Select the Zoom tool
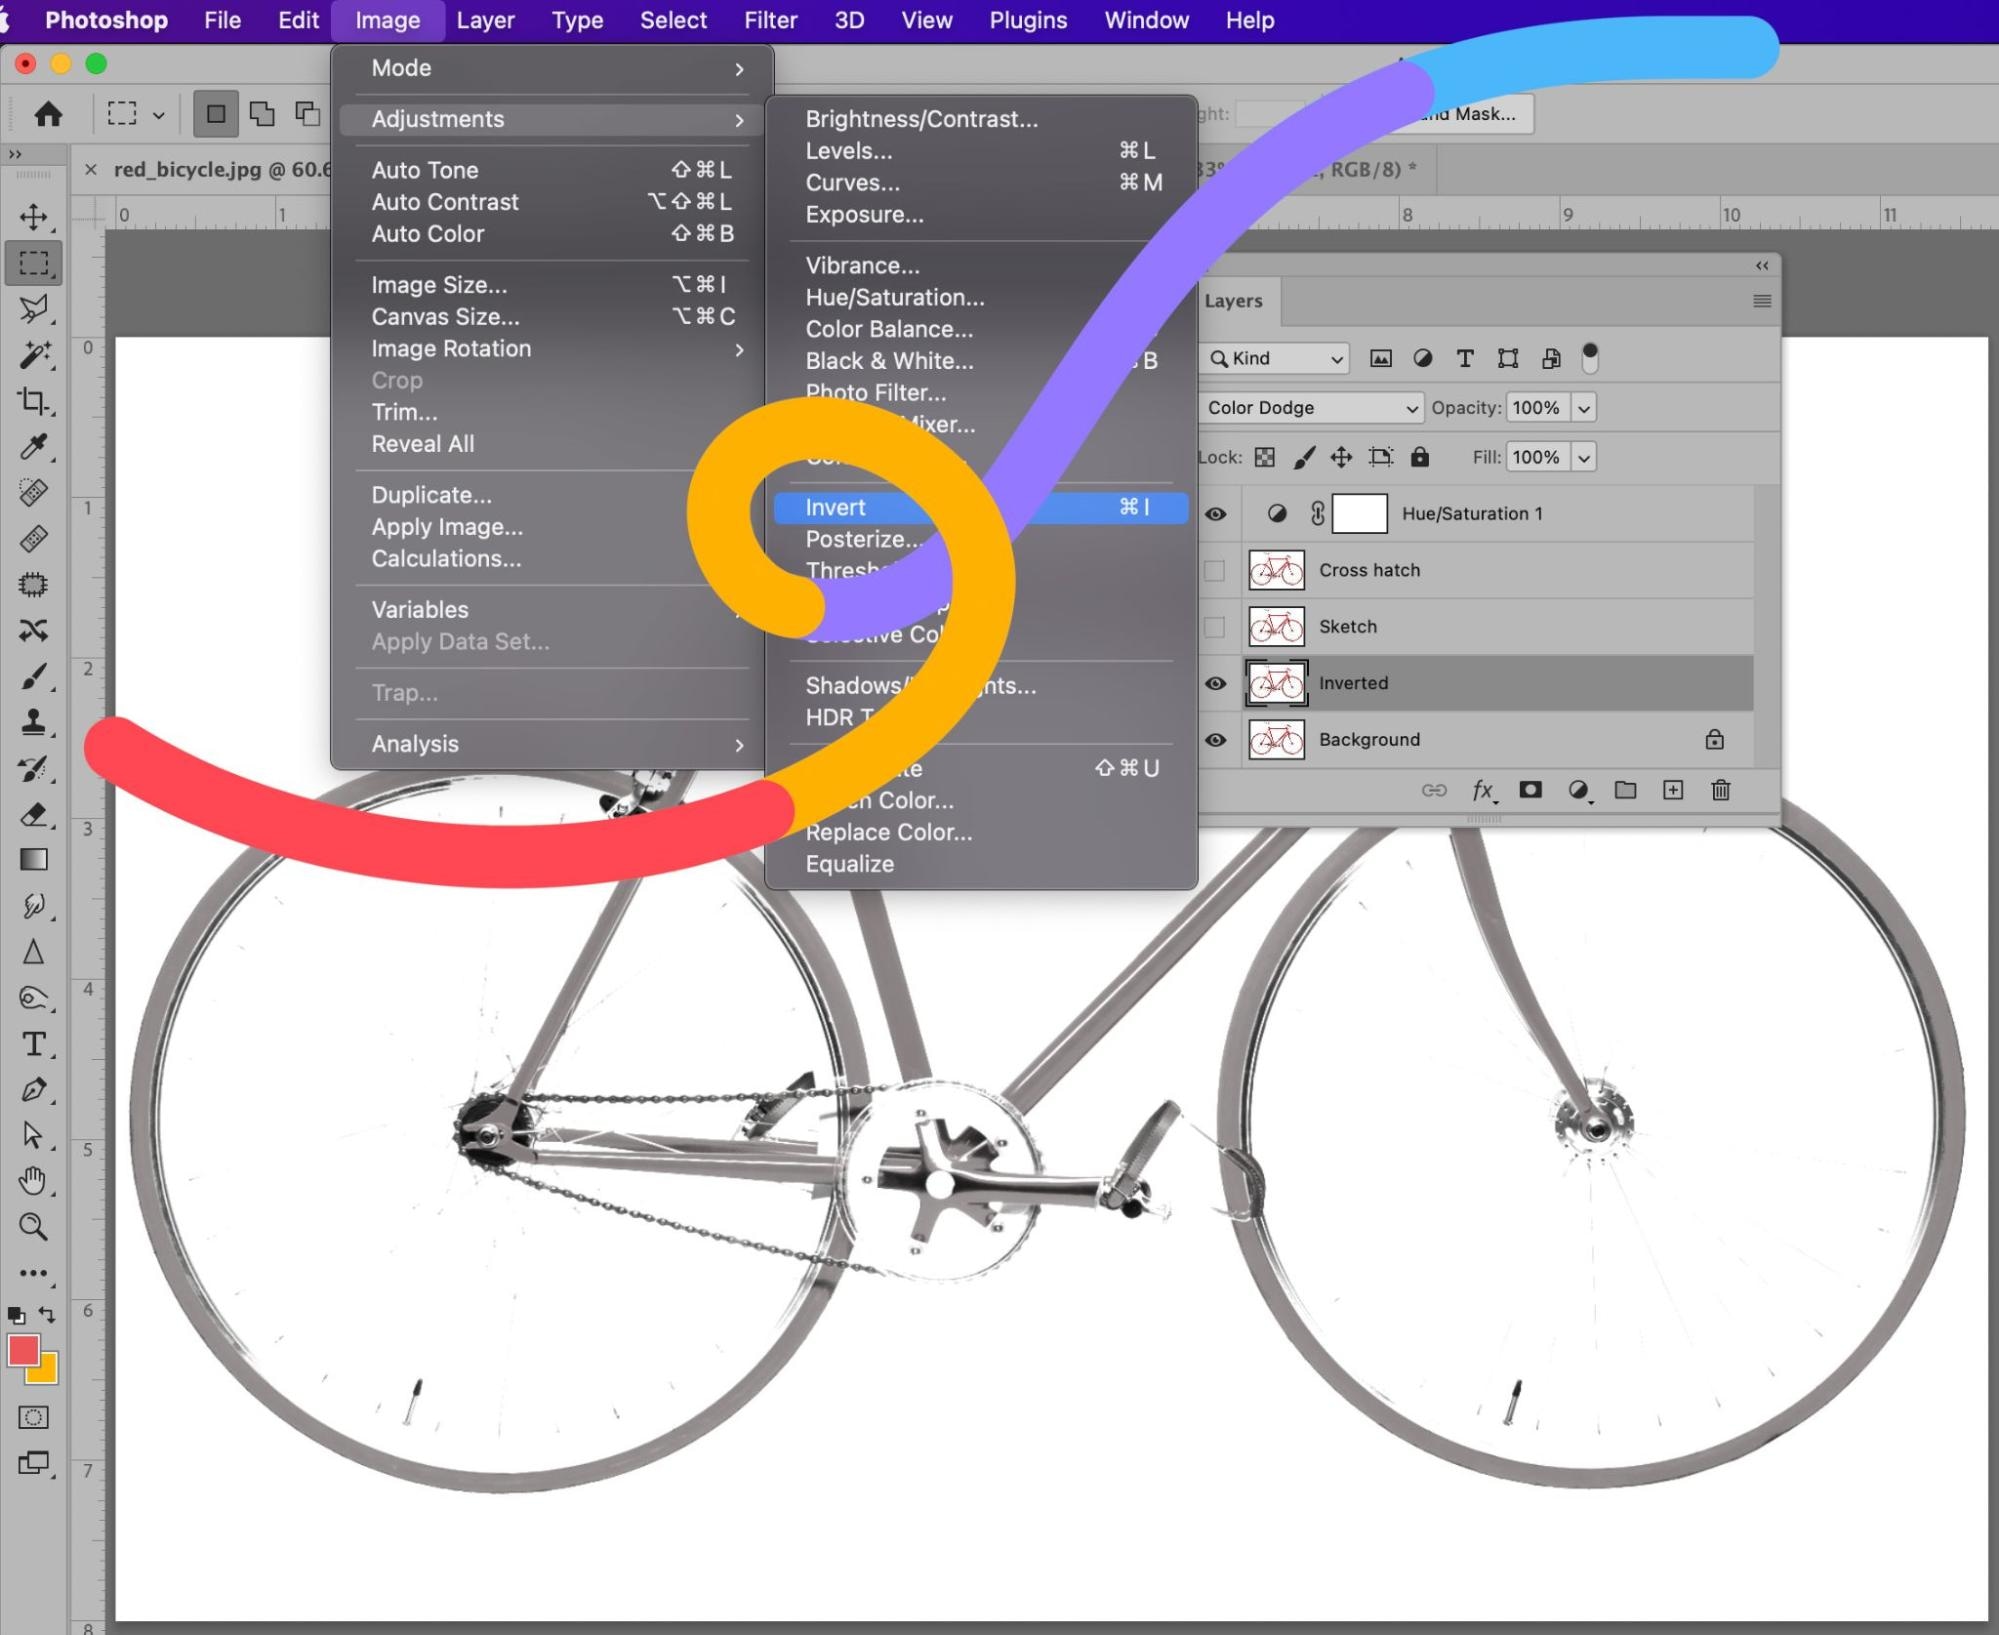The width and height of the screenshot is (1999, 1635). (x=33, y=1227)
